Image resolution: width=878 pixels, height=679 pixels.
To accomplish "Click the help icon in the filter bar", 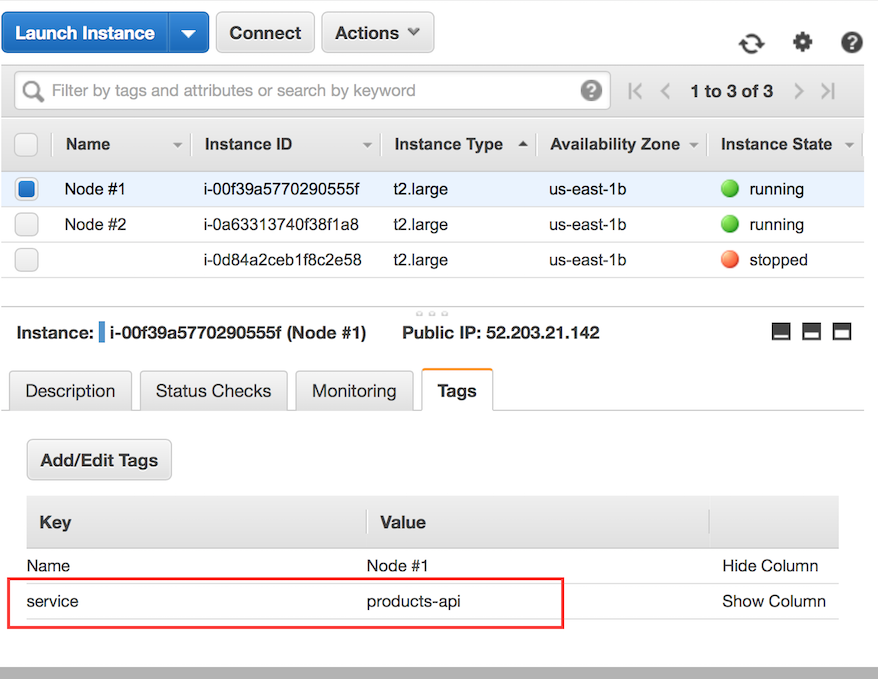I will (591, 90).
